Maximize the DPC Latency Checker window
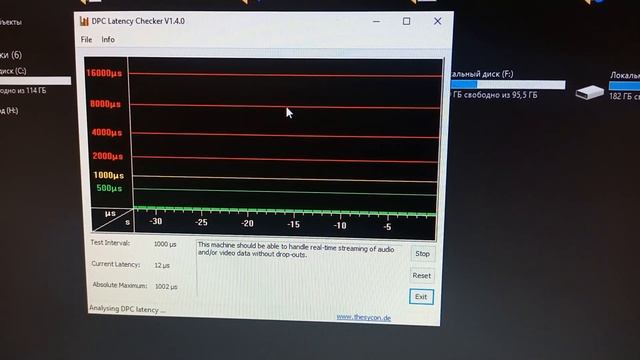This screenshot has height=360, width=640. 407,21
